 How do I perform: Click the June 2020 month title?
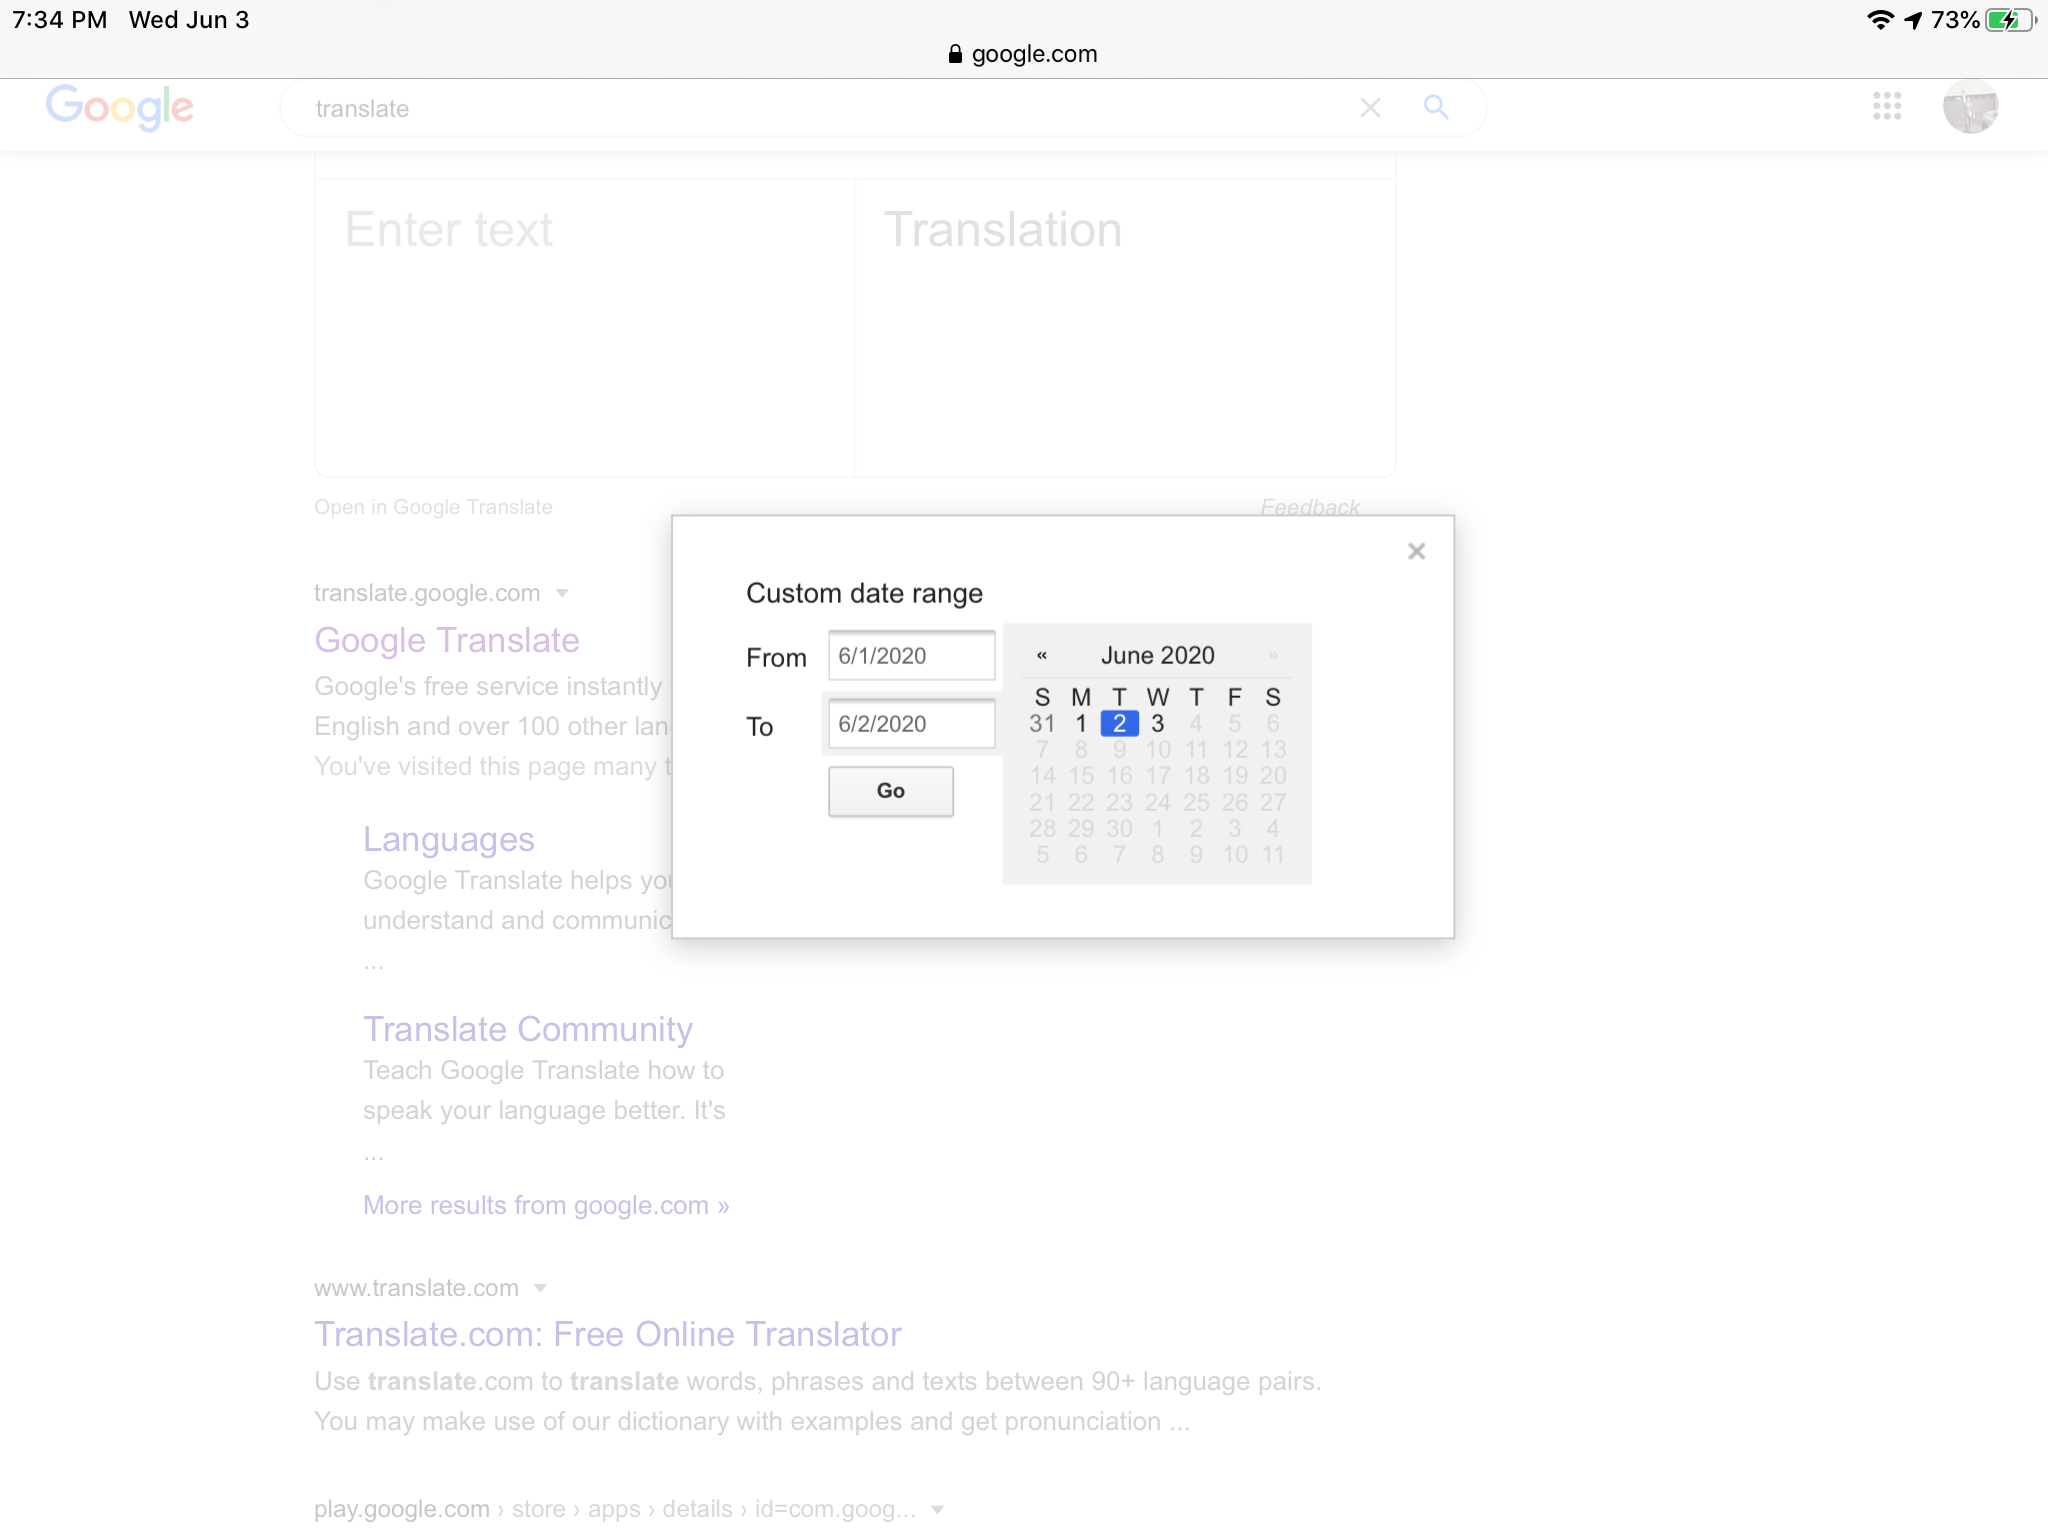(x=1157, y=656)
